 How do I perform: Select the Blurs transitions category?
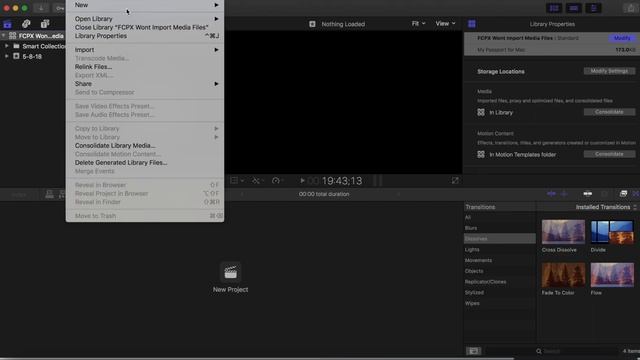pos(500,228)
